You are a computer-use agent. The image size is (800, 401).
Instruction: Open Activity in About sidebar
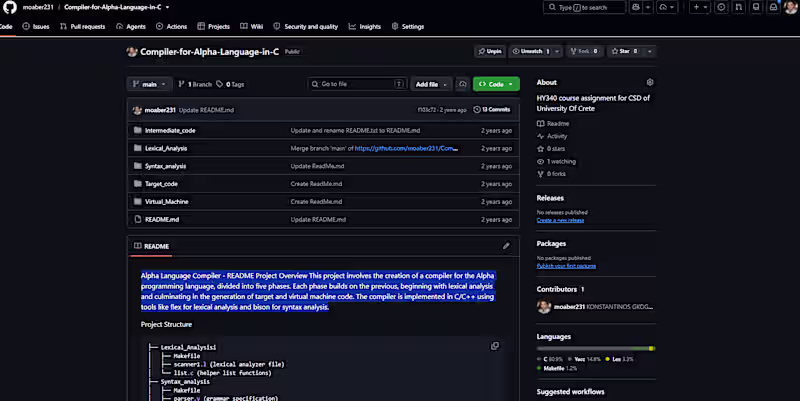[552, 136]
